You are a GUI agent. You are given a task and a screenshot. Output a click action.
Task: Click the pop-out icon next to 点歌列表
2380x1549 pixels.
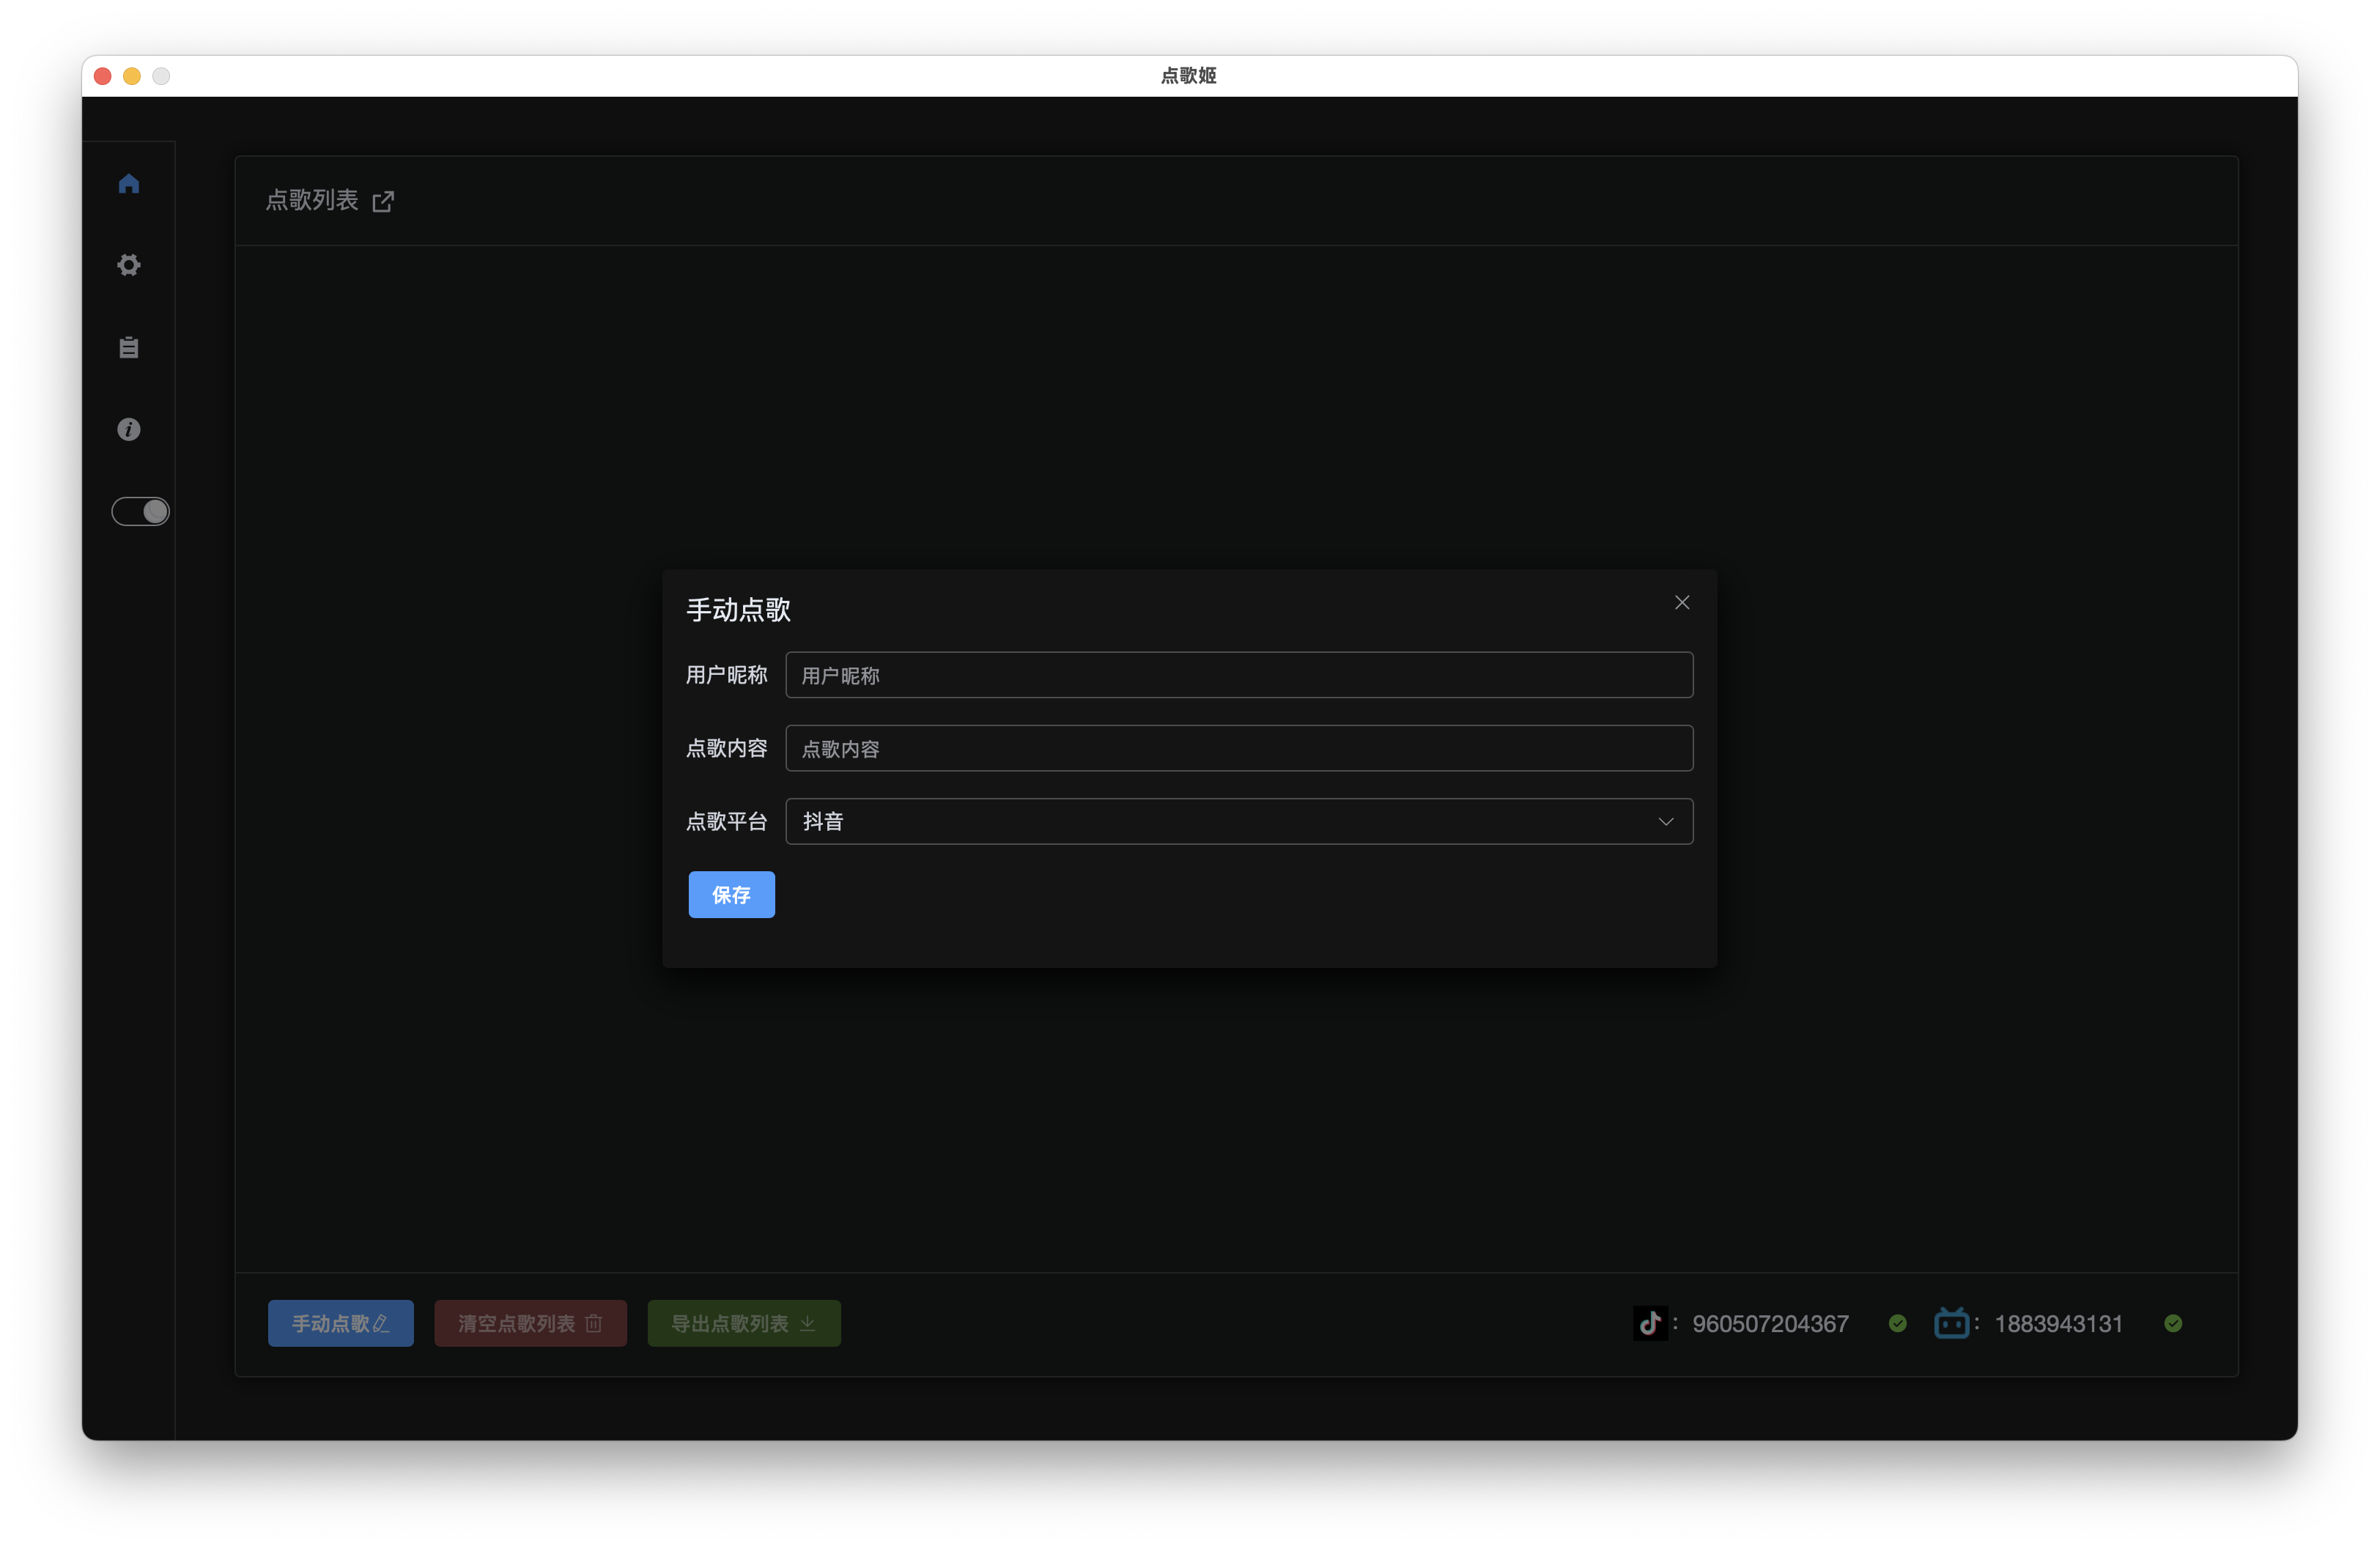[x=383, y=202]
